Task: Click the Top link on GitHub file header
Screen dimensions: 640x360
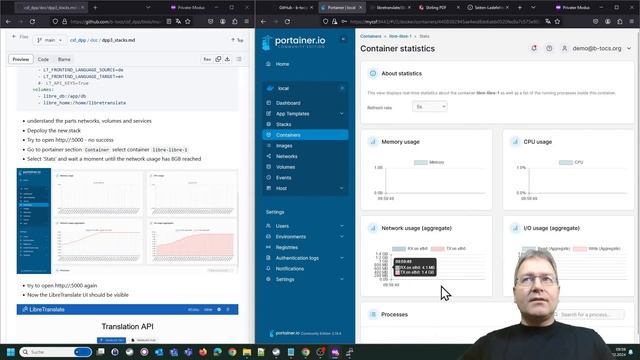Action: click(238, 40)
